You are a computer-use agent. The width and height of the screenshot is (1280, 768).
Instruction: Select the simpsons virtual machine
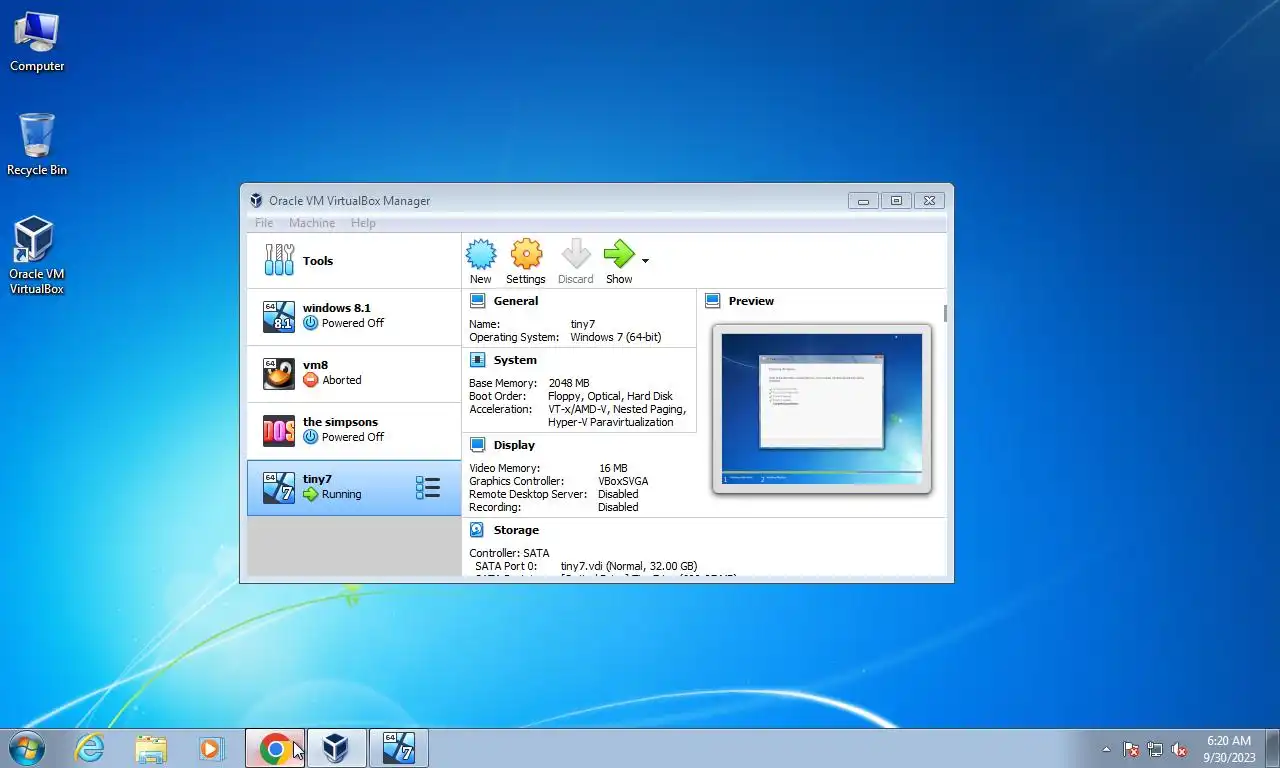pyautogui.click(x=354, y=431)
